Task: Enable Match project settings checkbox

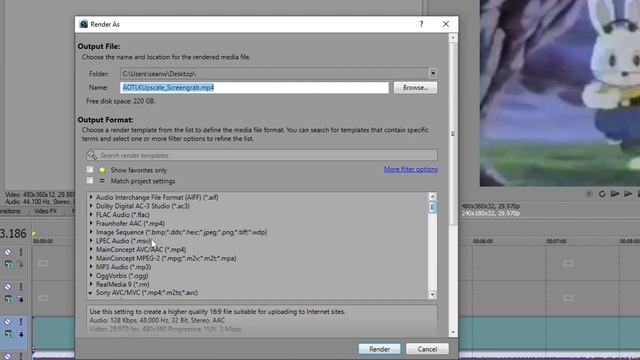Action: (90, 180)
